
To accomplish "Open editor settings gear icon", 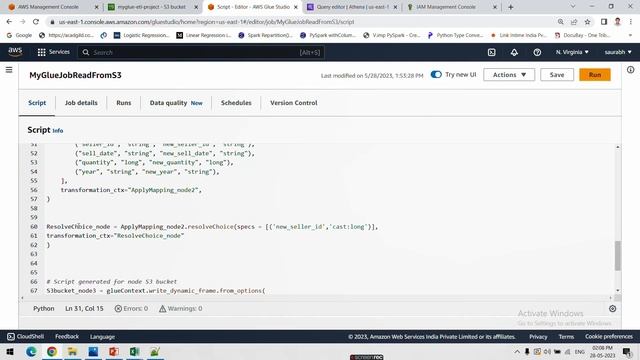I will (x=613, y=309).
